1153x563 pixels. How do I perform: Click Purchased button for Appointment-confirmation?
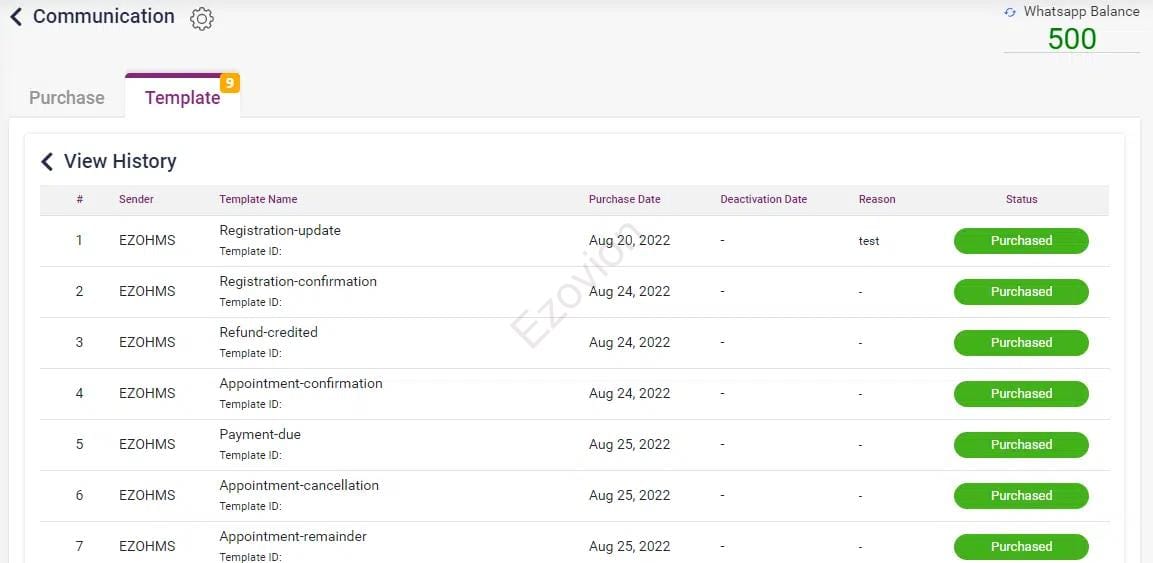[x=1021, y=394]
